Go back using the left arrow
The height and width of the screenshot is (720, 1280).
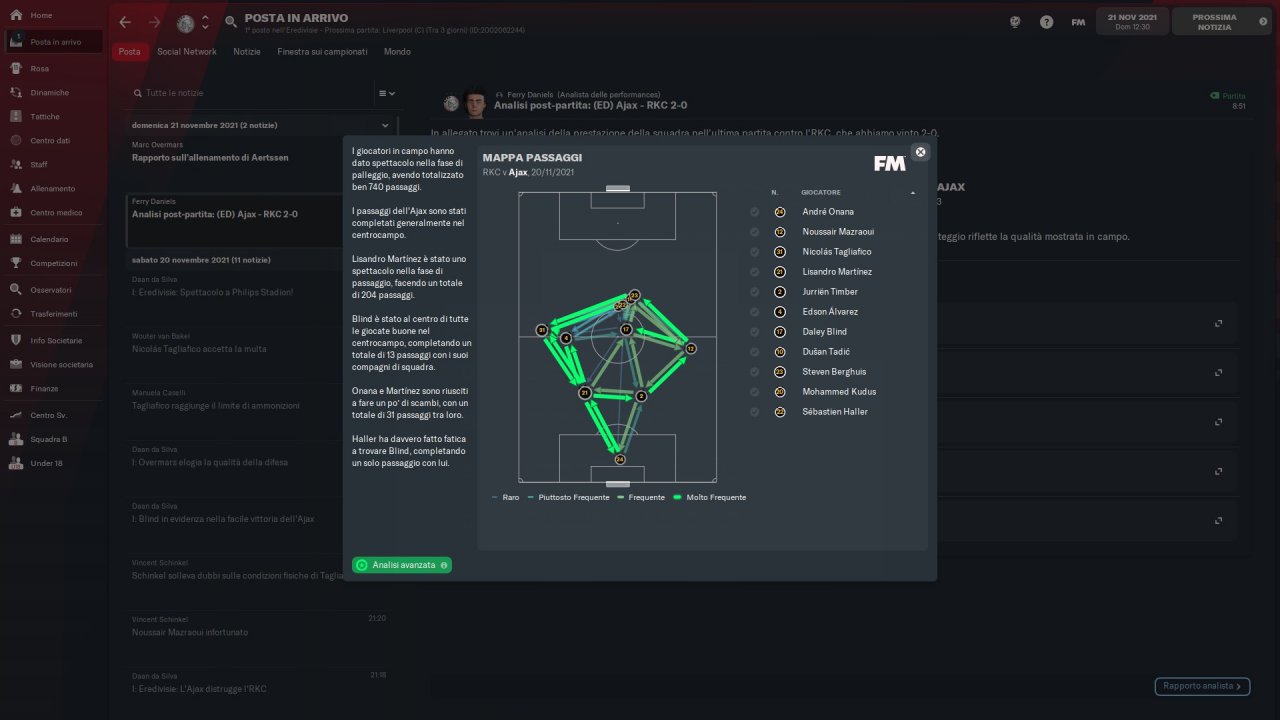click(x=125, y=22)
